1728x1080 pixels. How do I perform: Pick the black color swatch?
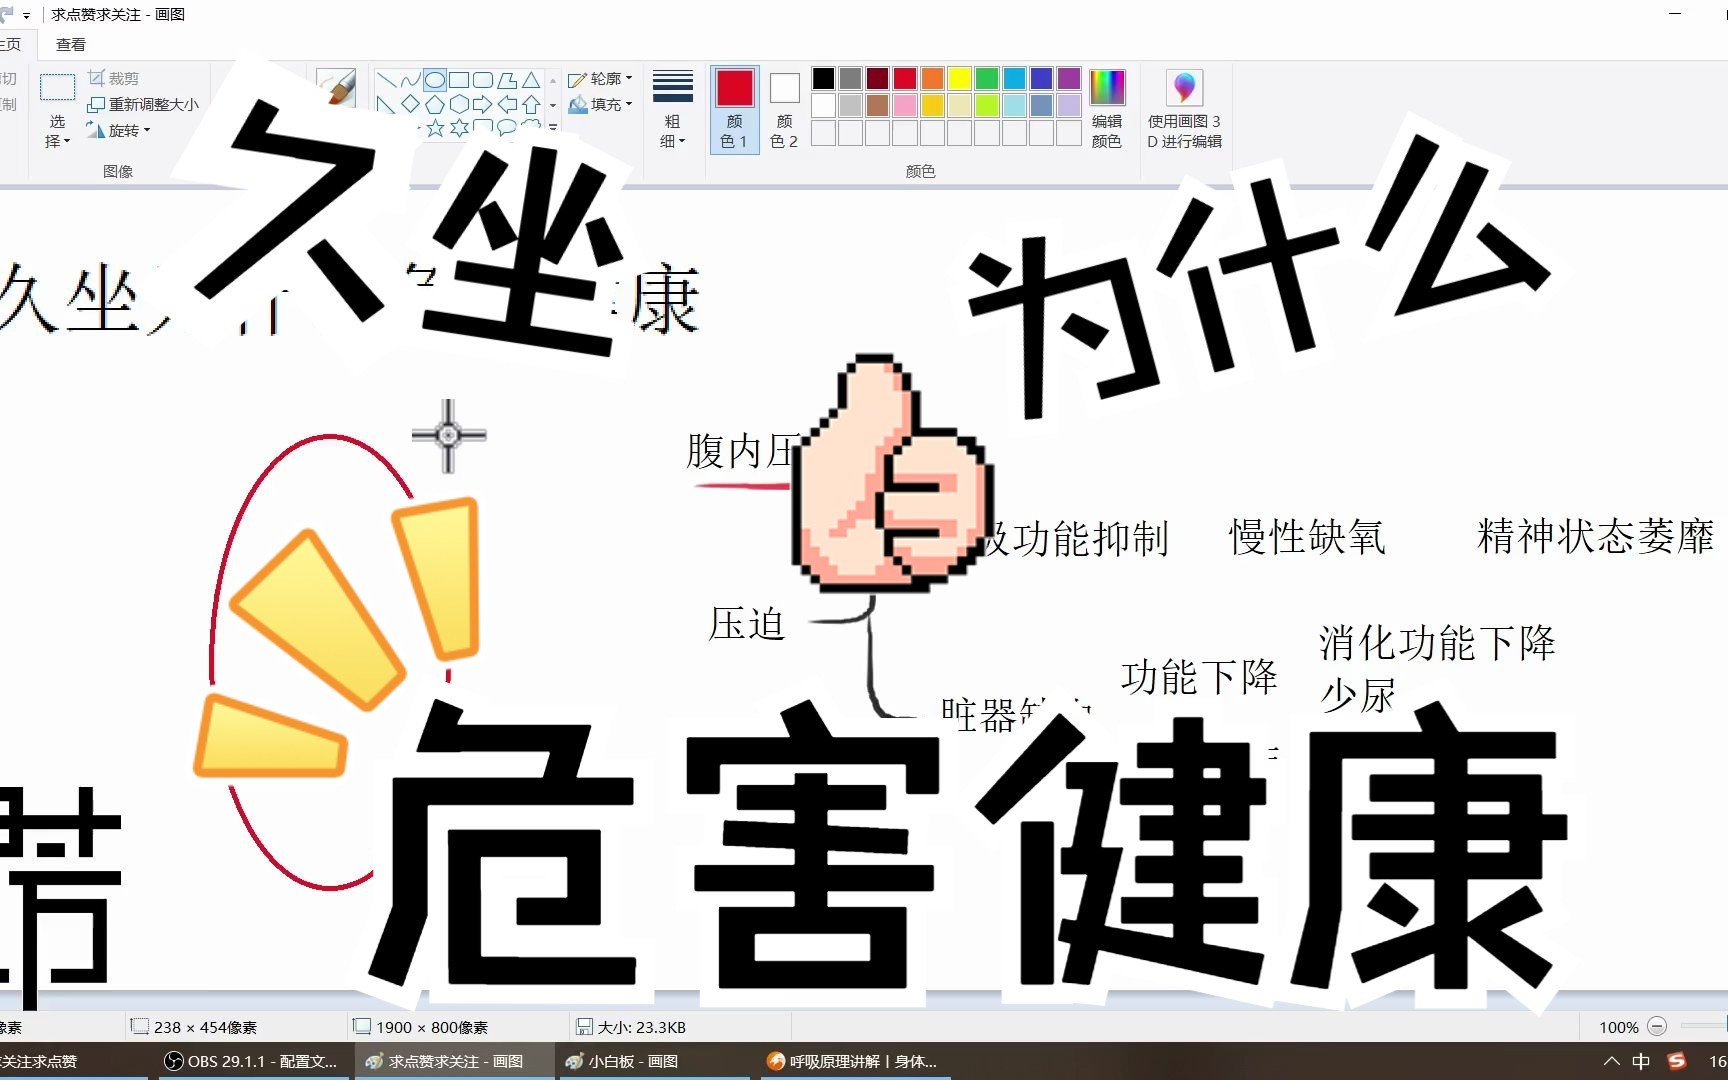(823, 78)
